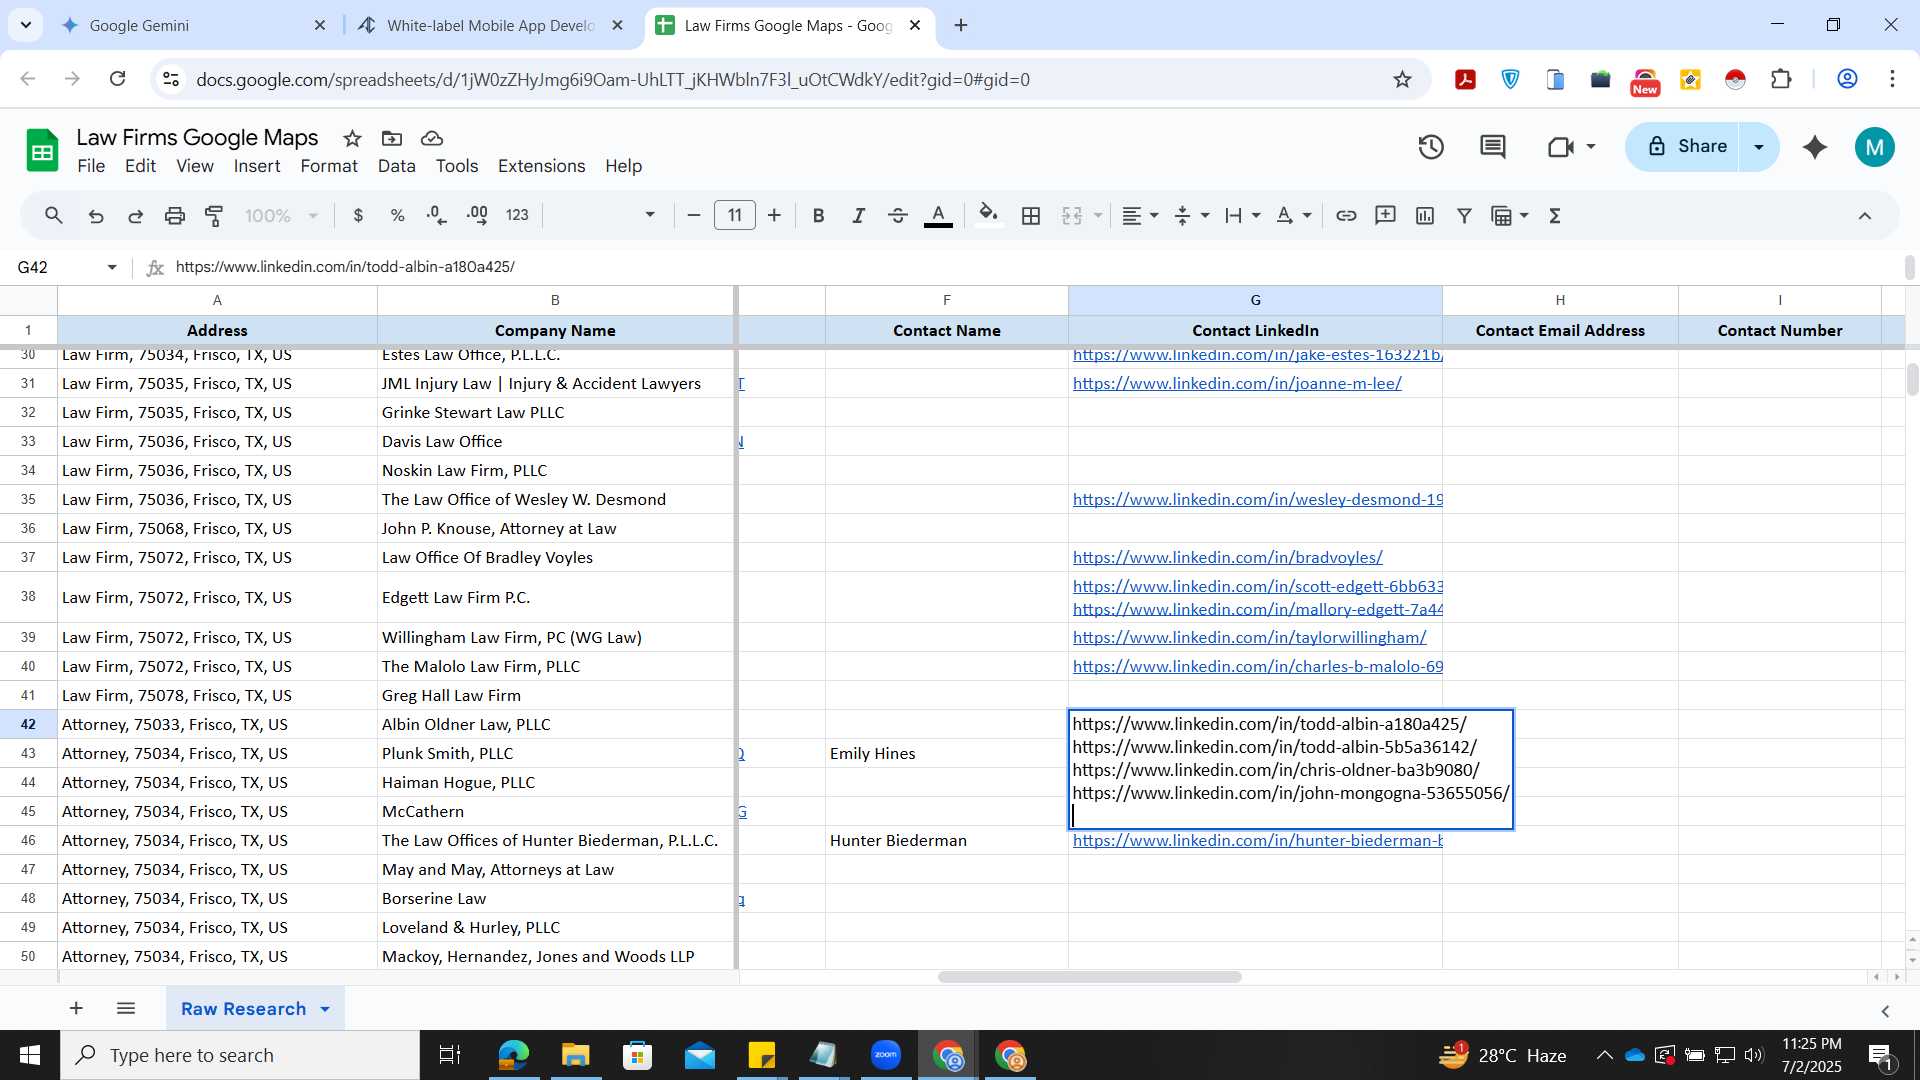This screenshot has height=1080, width=1920.
Task: View the cloud save status
Action: pos(432,138)
